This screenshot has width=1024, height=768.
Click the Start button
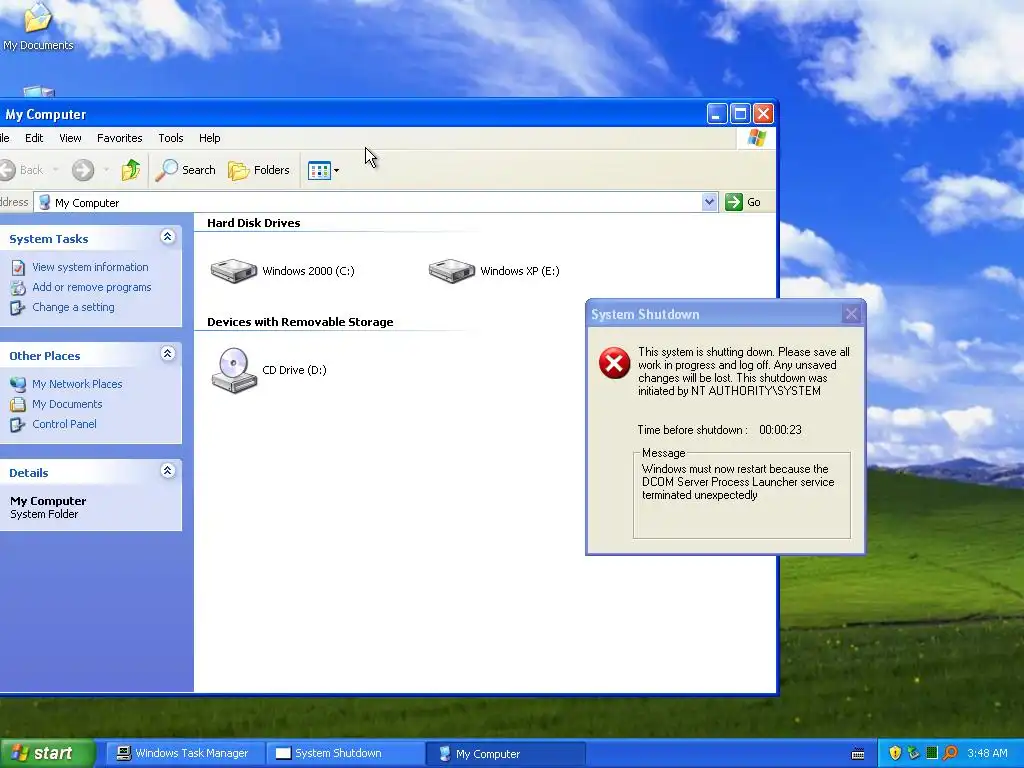pyautogui.click(x=47, y=754)
